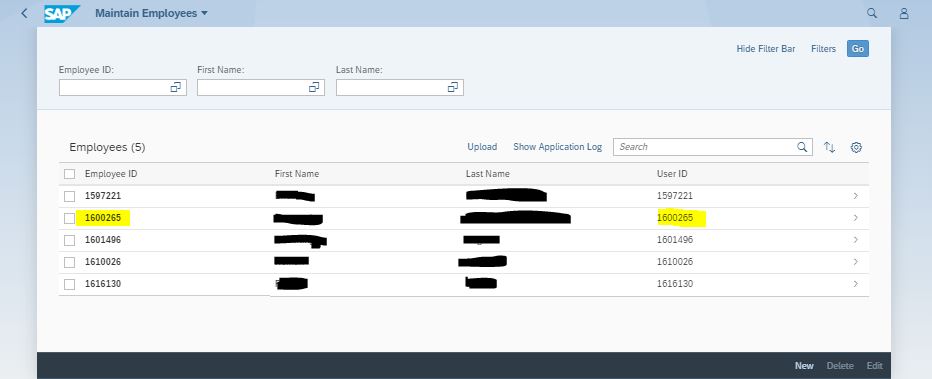
Task: Open value help for Employee ID filter
Action: coord(175,87)
